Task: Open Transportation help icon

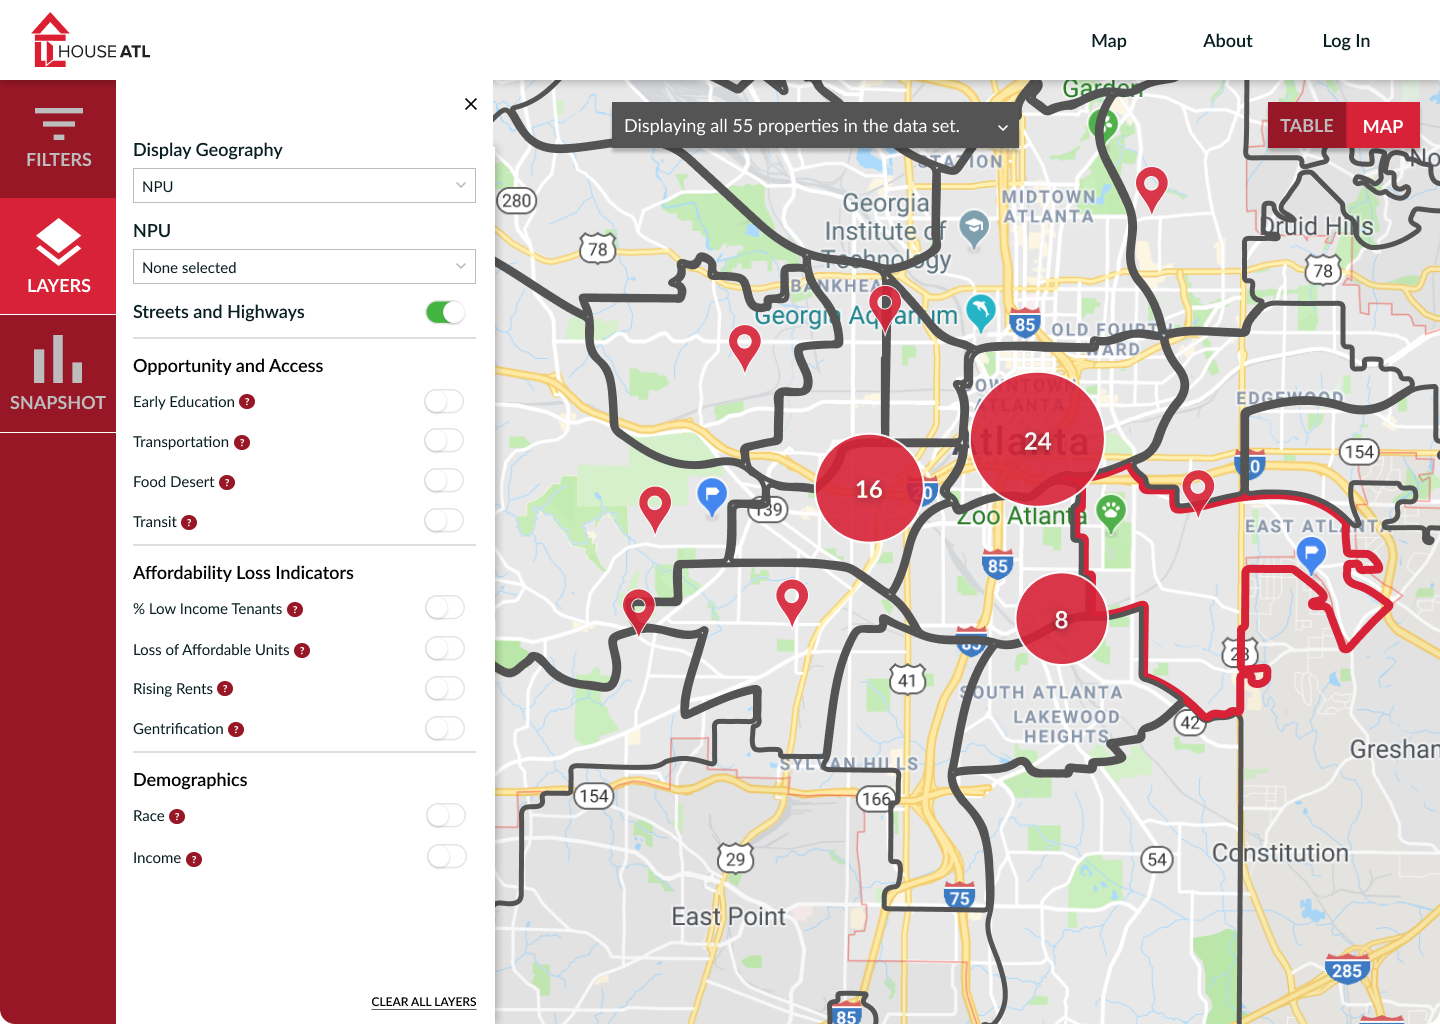Action: 242,442
